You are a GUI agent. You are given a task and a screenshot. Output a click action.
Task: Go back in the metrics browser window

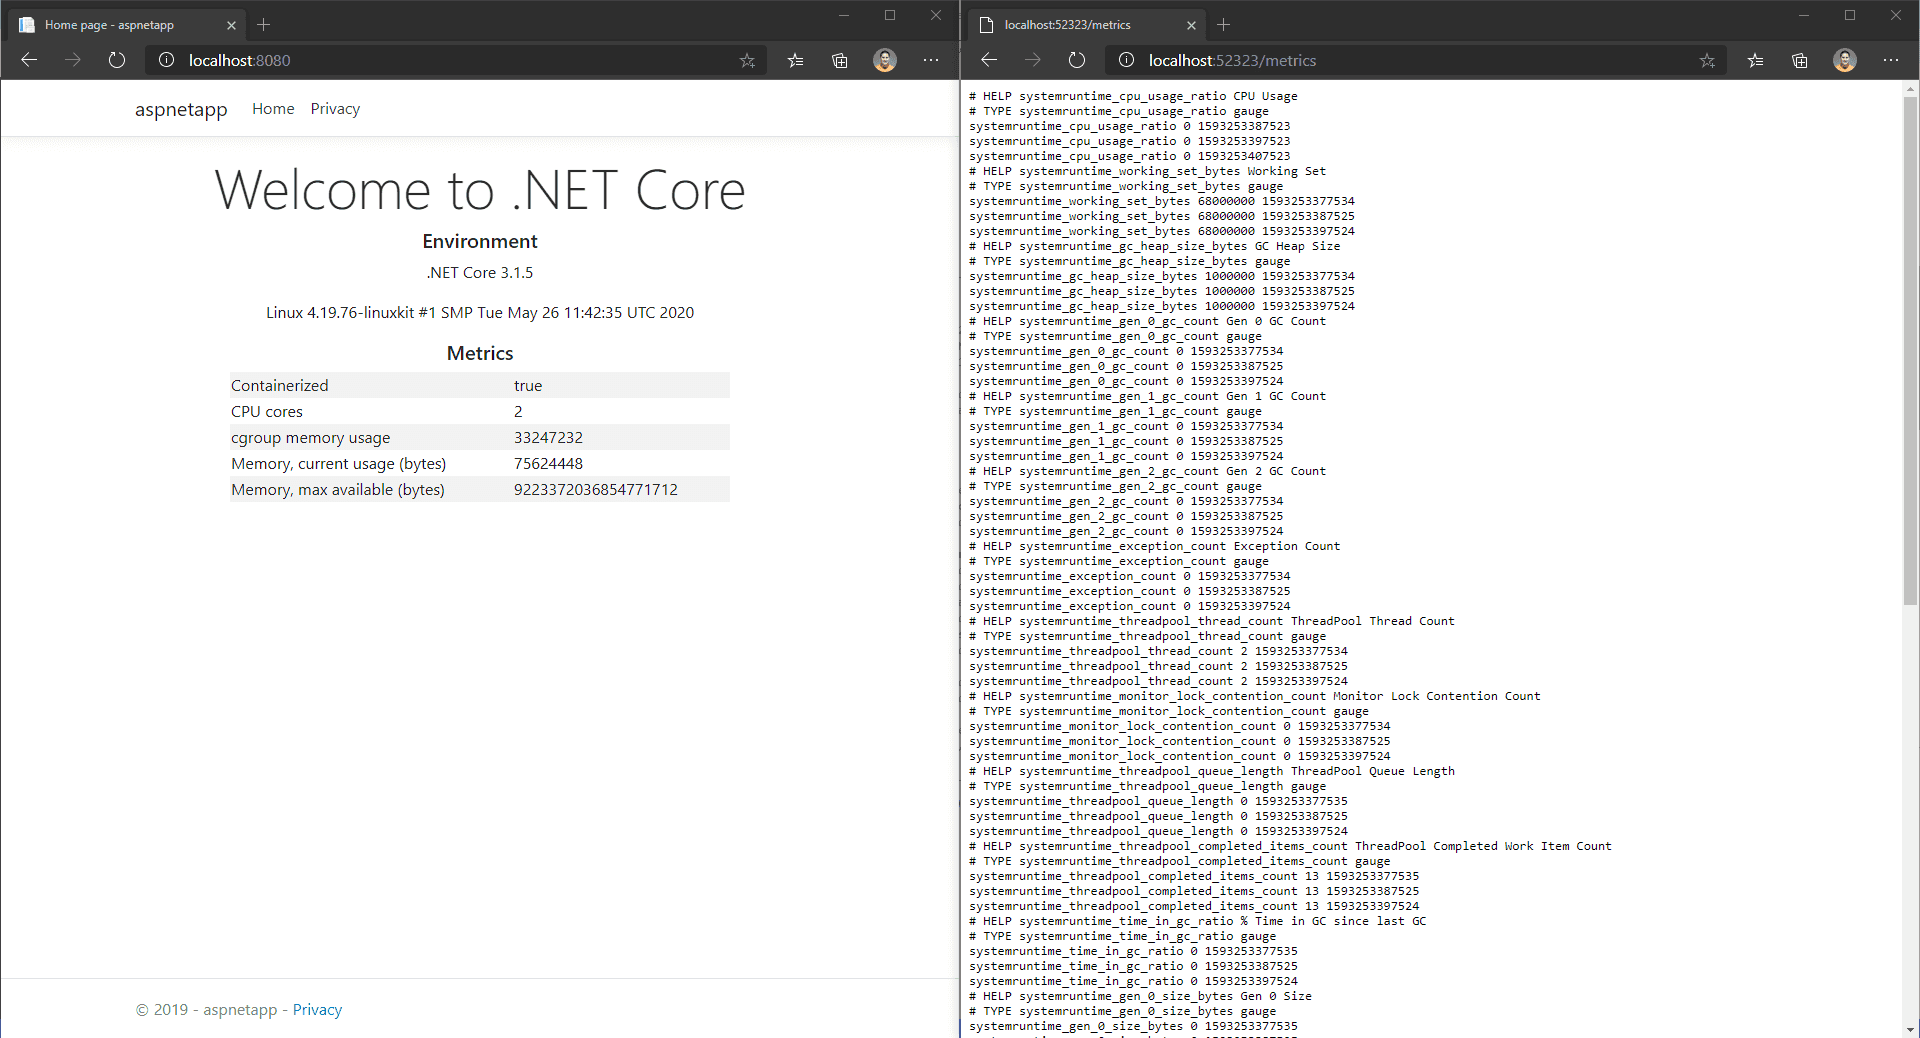tap(989, 60)
